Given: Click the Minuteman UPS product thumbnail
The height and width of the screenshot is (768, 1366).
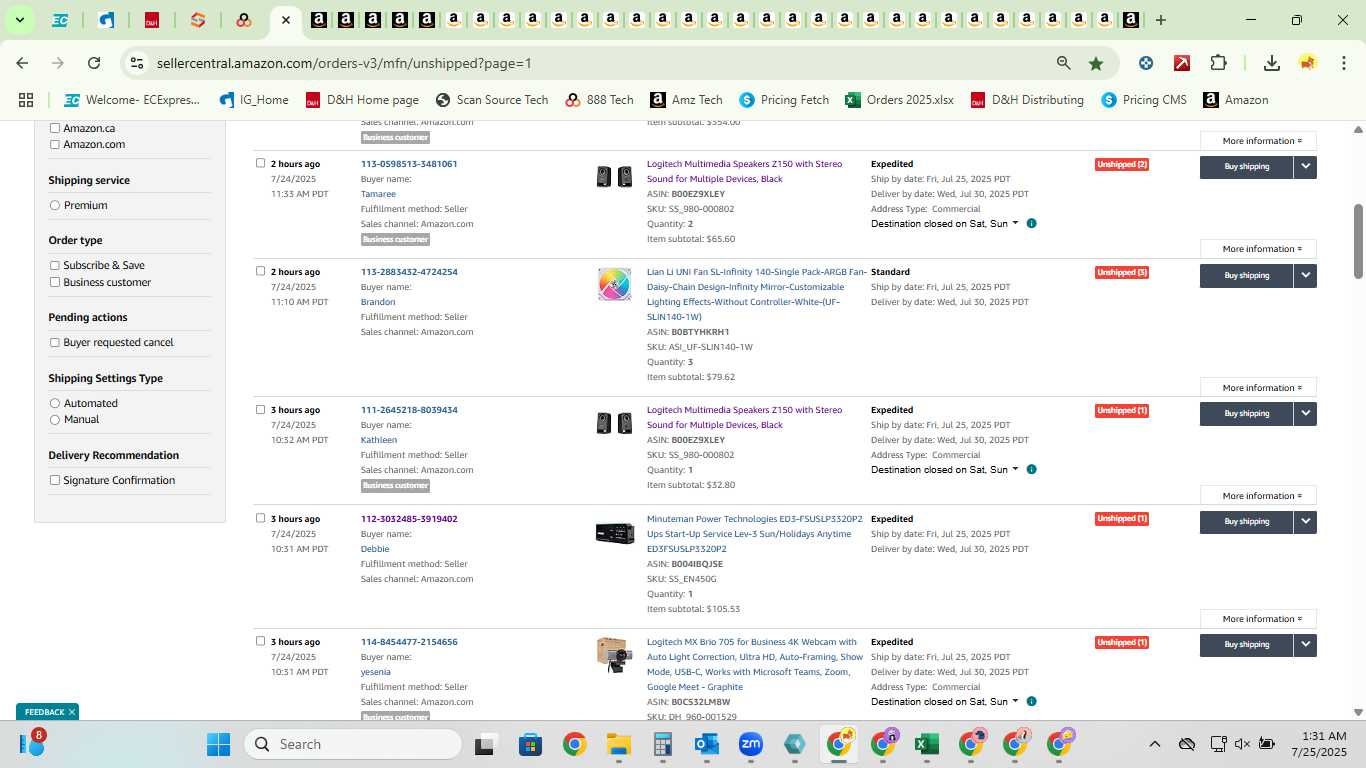Looking at the screenshot, I should tap(614, 533).
